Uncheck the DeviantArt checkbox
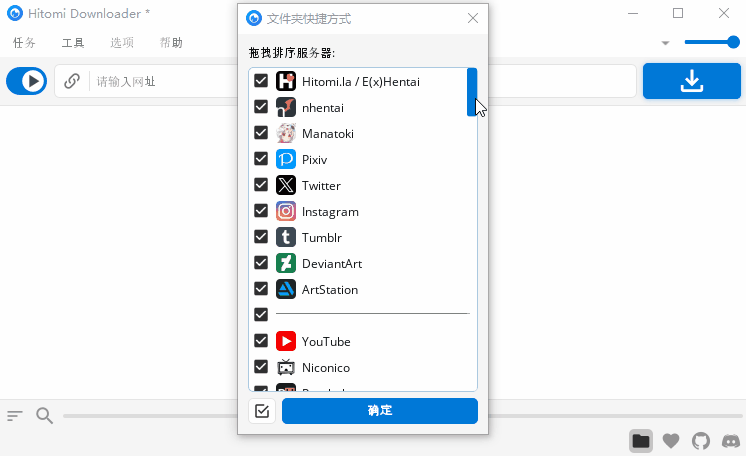746x456 pixels. pos(261,263)
